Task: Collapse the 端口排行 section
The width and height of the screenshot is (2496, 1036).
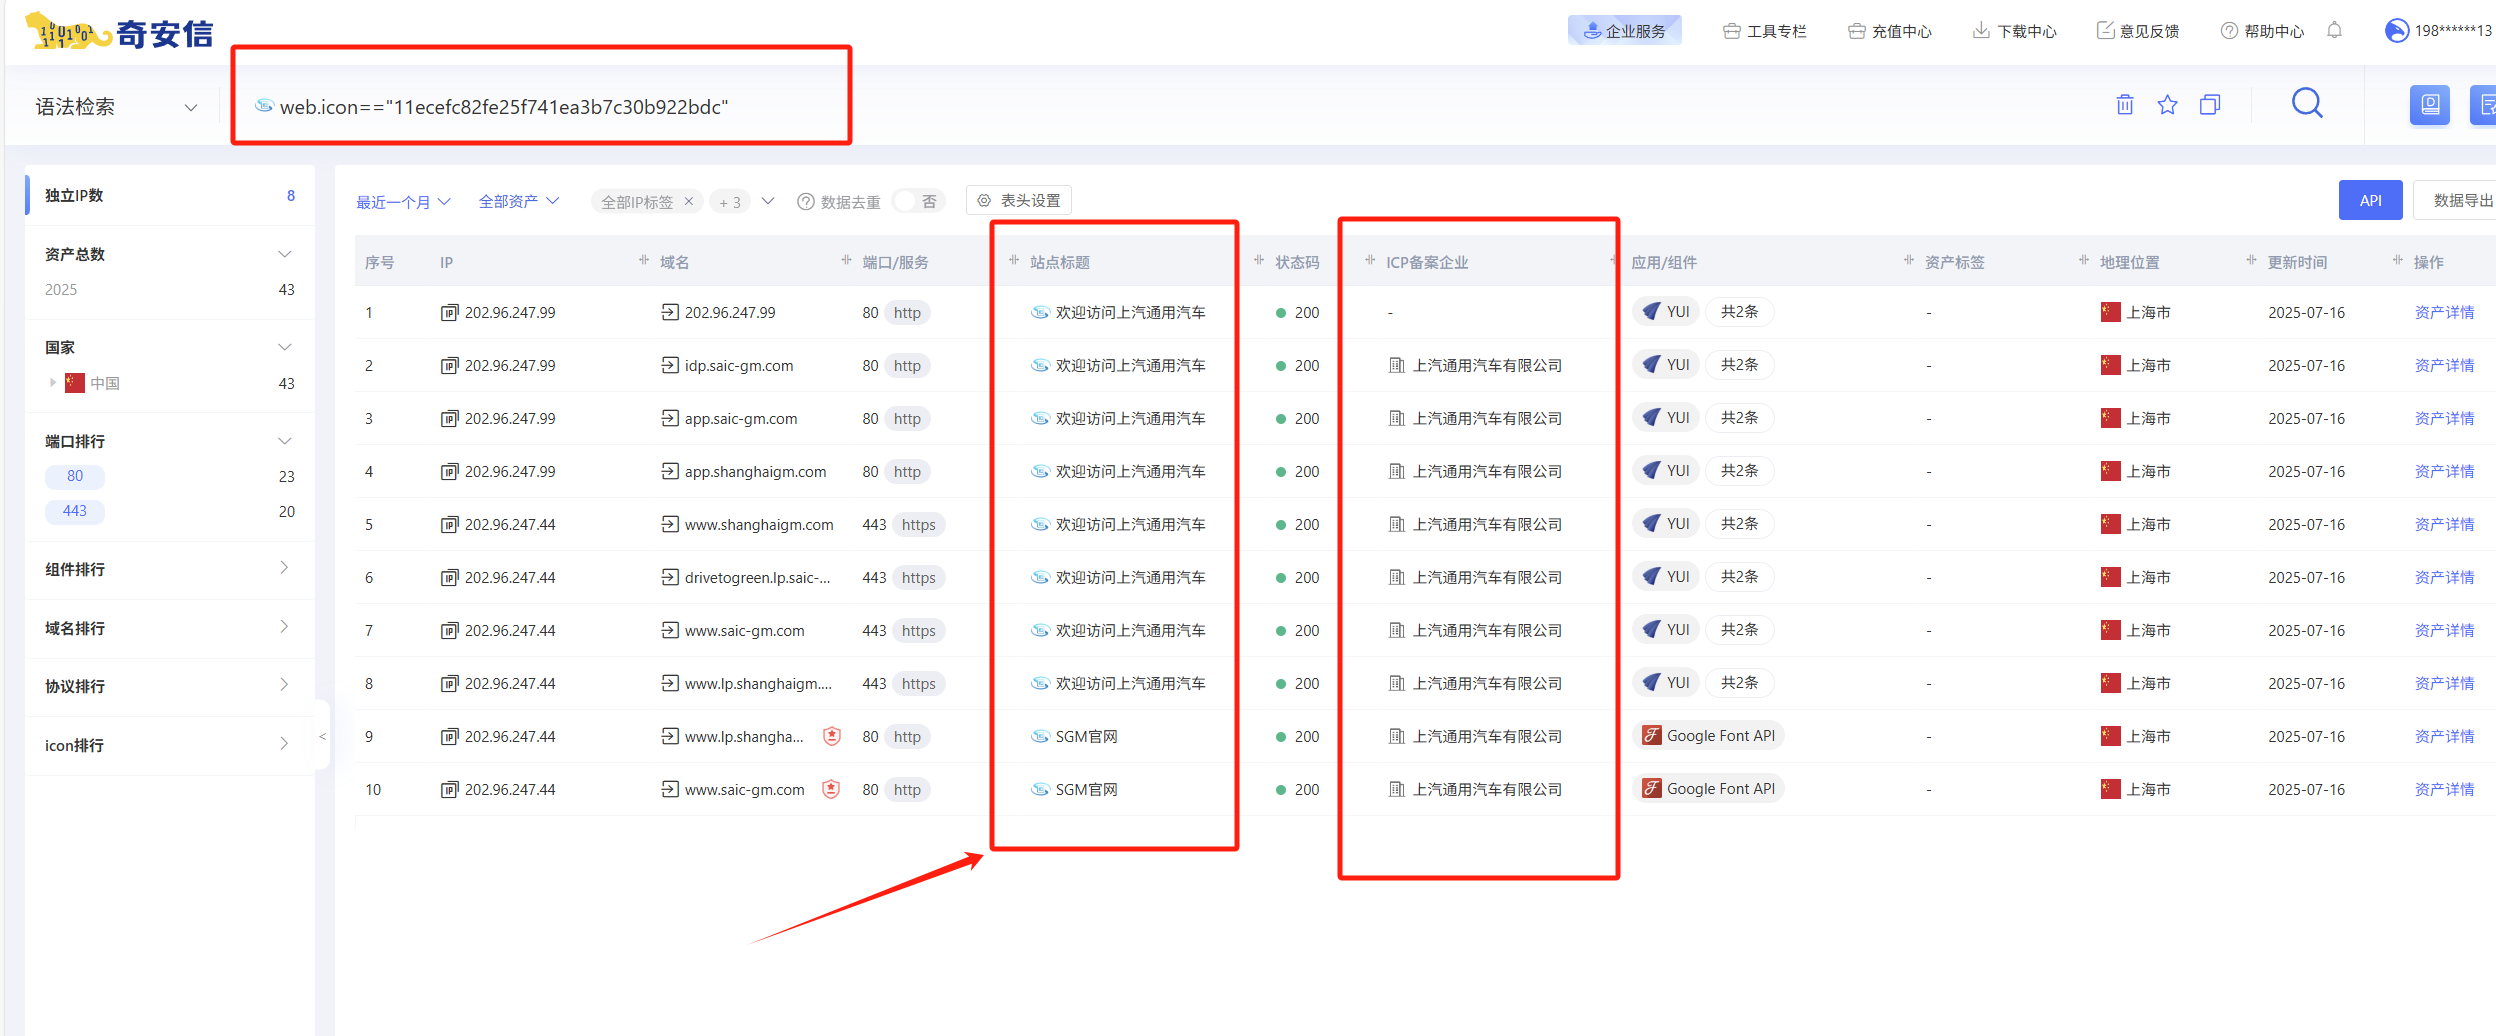Action: (284, 441)
